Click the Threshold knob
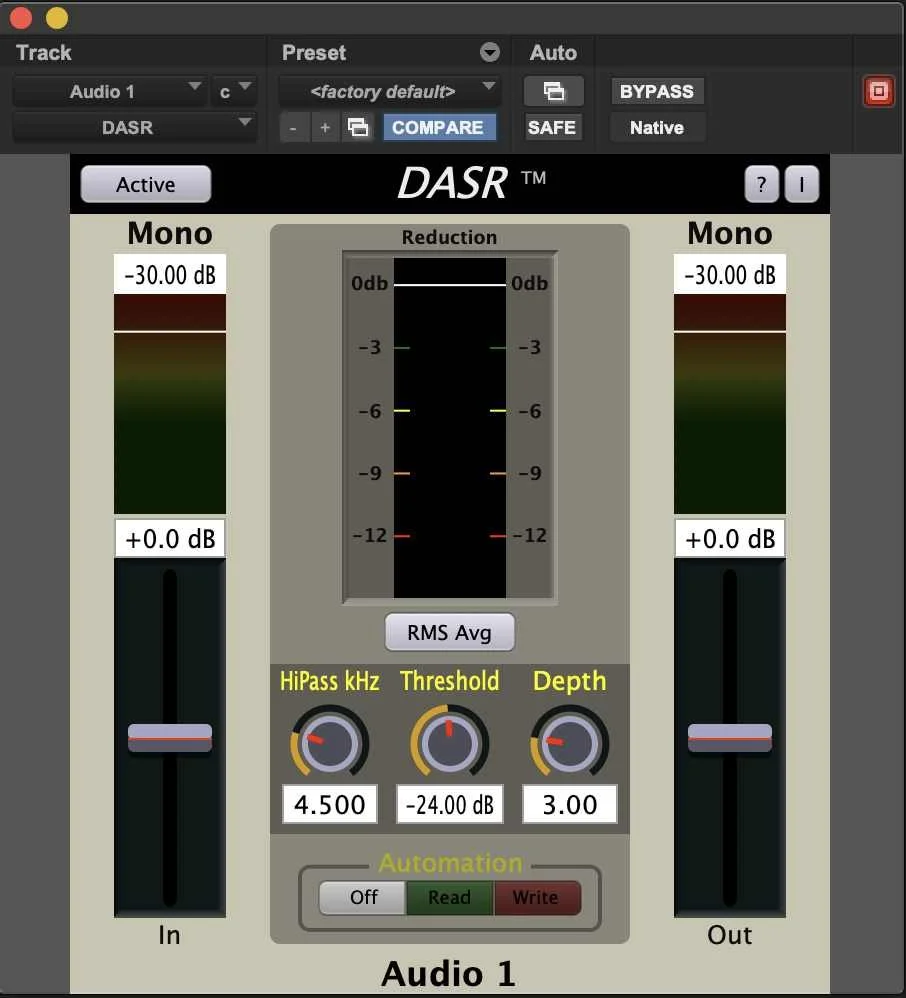This screenshot has height=998, width=906. click(x=449, y=741)
